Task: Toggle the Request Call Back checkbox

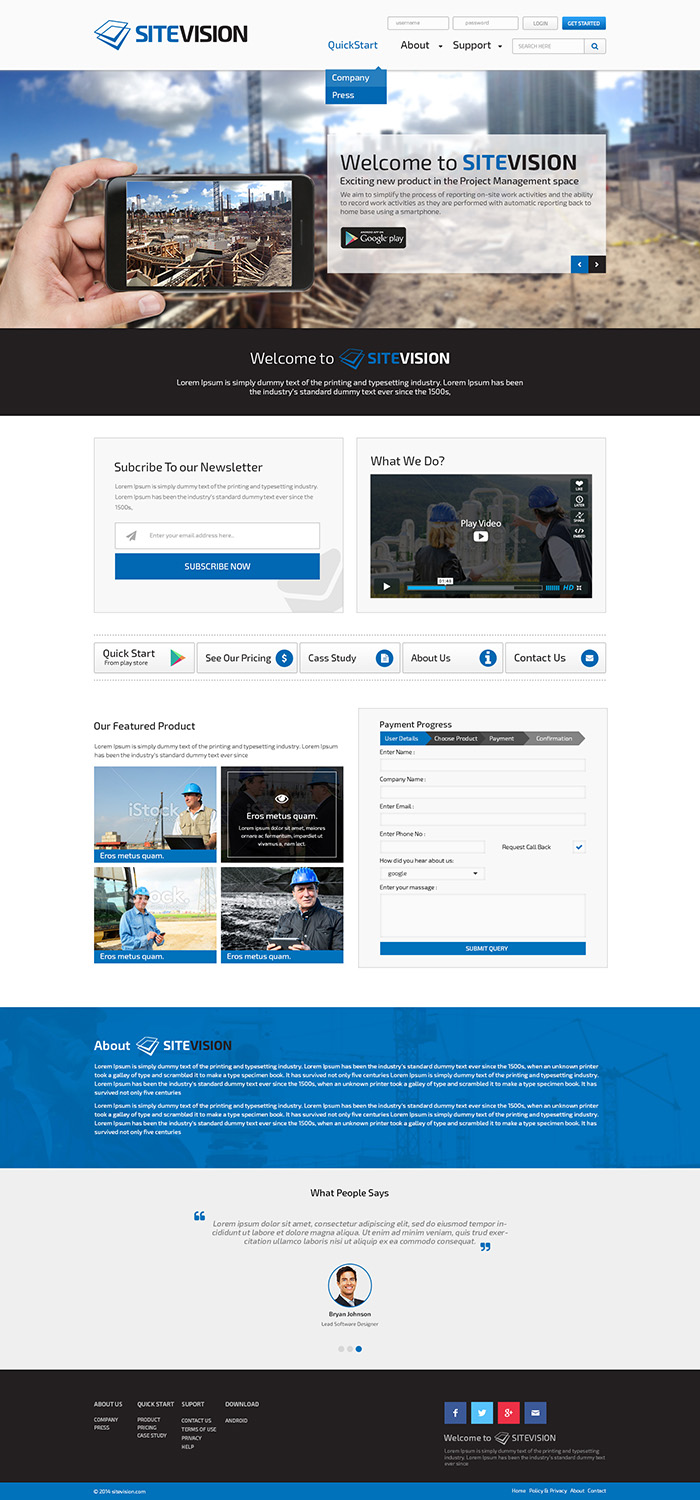Action: coord(579,847)
